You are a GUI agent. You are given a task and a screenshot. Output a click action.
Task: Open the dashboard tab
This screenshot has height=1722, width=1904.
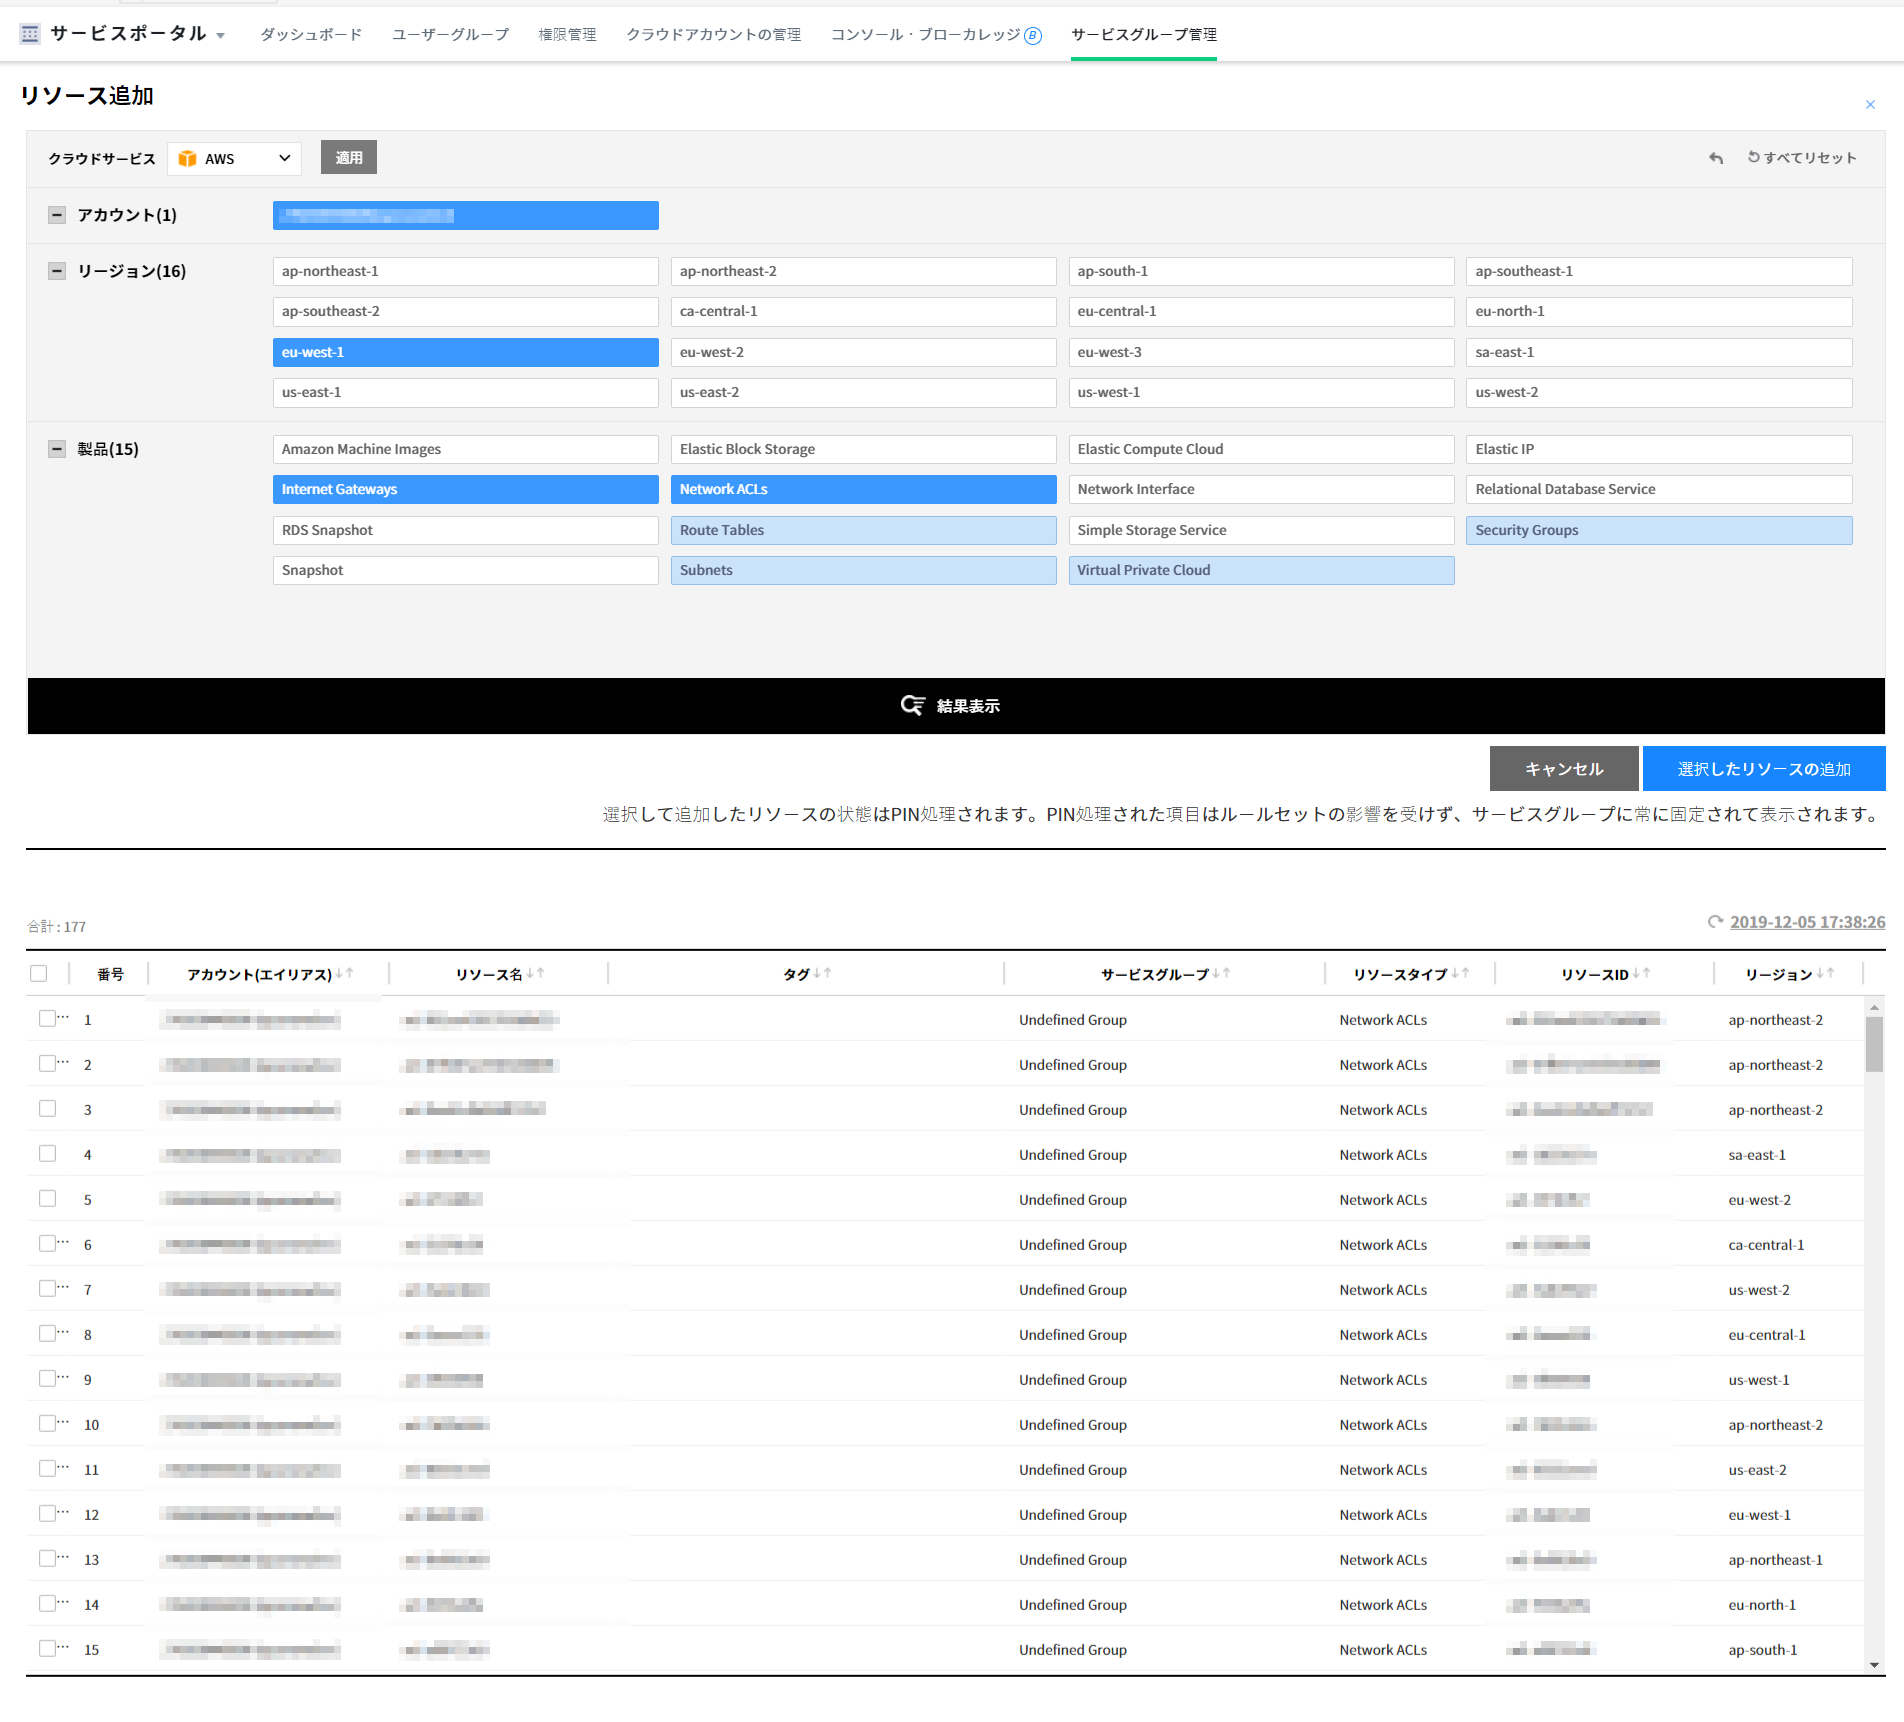pos(311,34)
